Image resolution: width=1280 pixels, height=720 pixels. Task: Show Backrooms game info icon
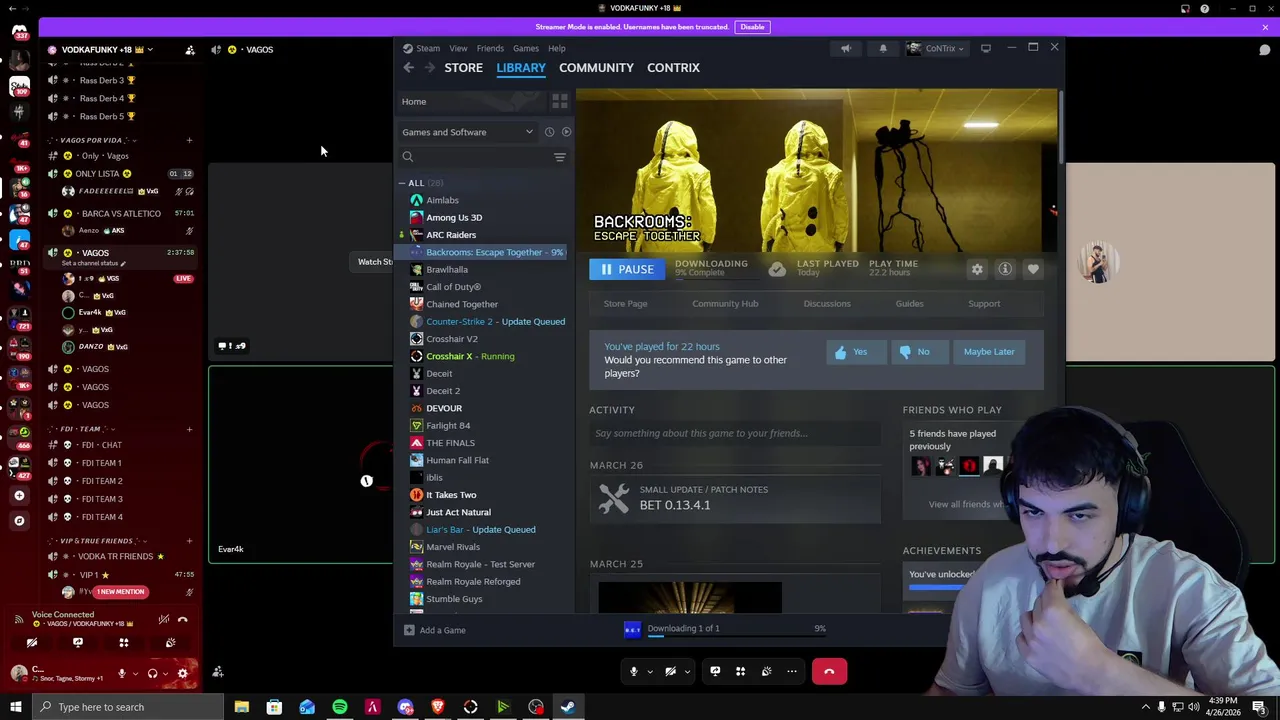point(1005,269)
